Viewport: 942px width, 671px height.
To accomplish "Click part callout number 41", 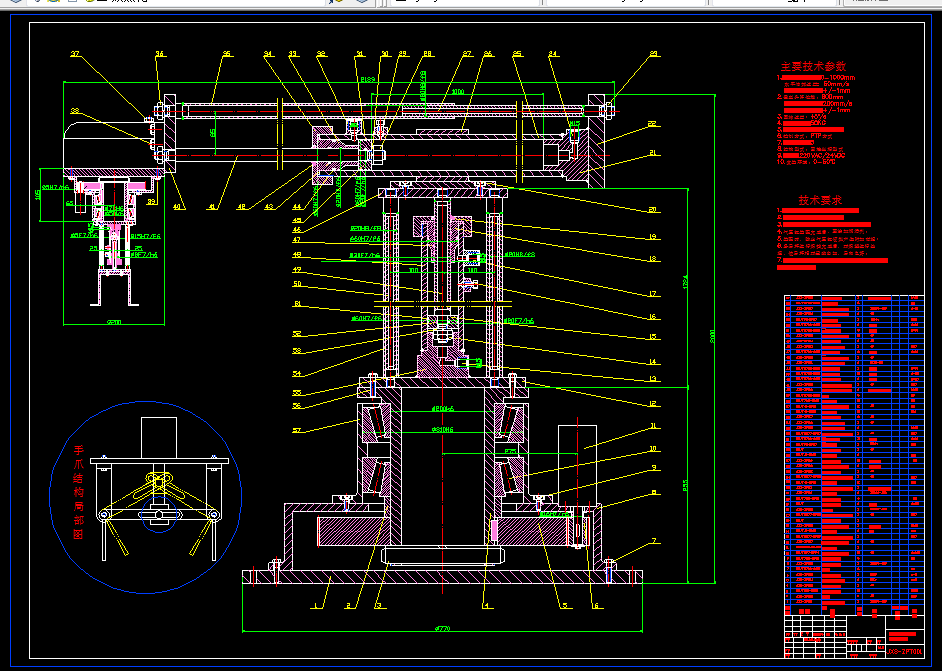I will click(211, 207).
